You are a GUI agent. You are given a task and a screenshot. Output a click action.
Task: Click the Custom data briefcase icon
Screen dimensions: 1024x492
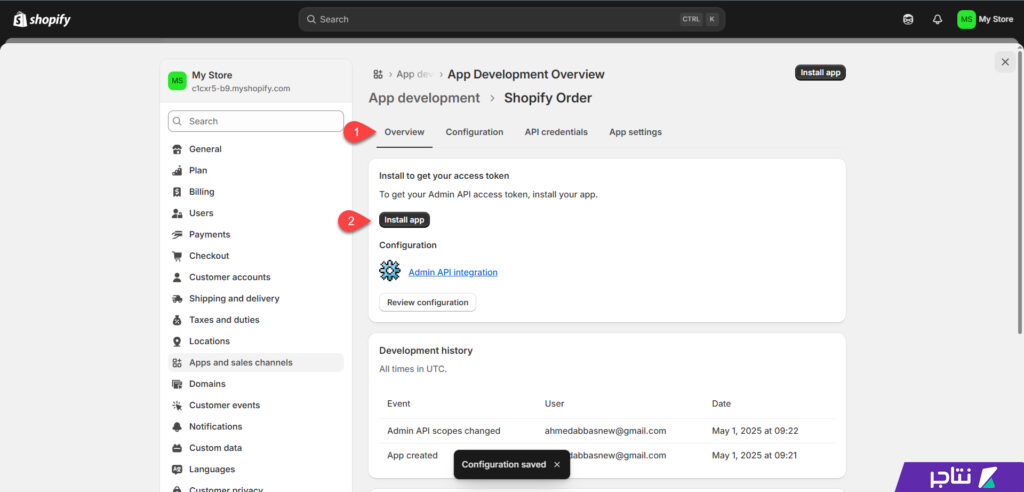(x=177, y=448)
